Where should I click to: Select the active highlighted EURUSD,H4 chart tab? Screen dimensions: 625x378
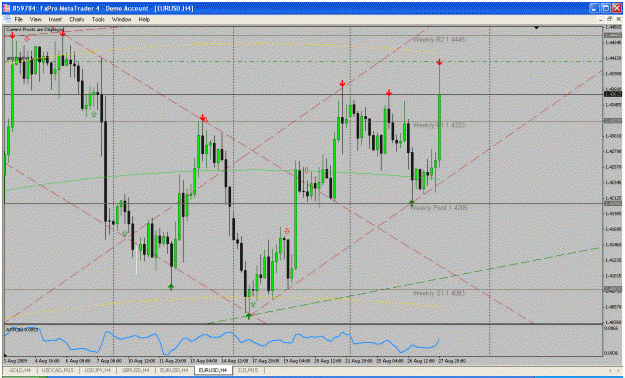(x=212, y=370)
